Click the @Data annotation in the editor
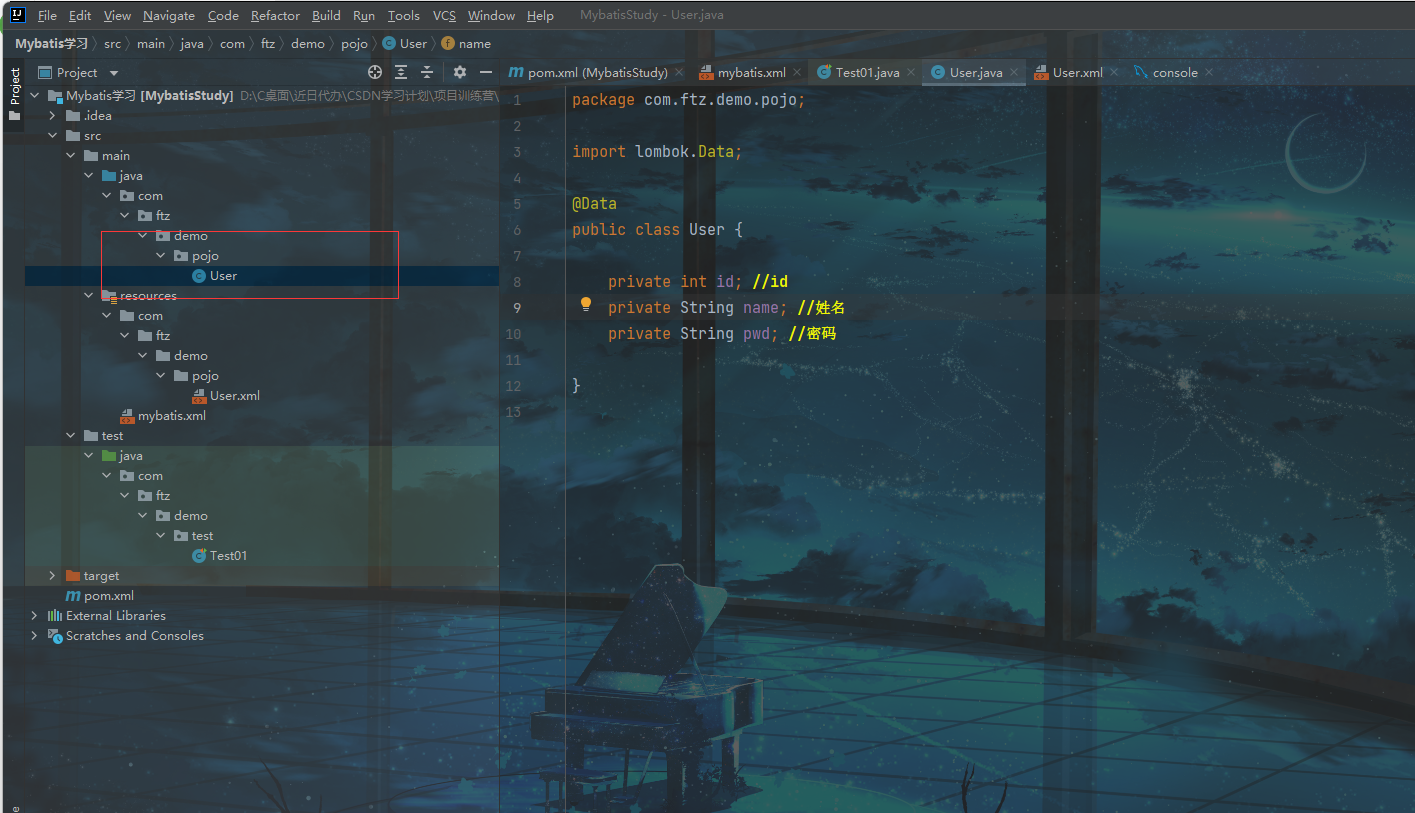The image size is (1415, 813). tap(594, 203)
